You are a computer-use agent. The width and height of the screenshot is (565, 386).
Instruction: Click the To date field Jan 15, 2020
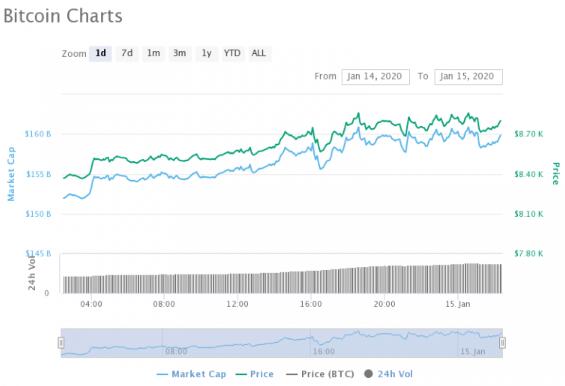pos(468,76)
